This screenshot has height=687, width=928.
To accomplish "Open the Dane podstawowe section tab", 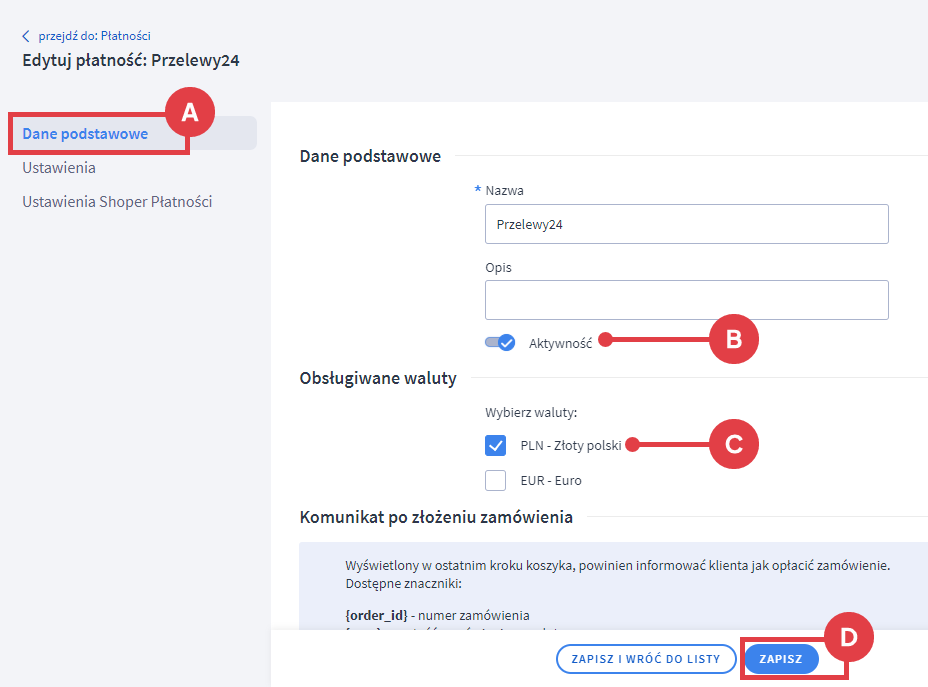I will 85,134.
